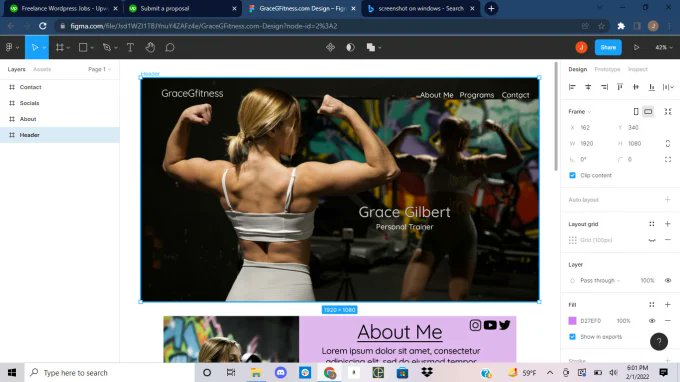680x382 pixels.
Task: Align selection bottom
Action: [x=652, y=87]
